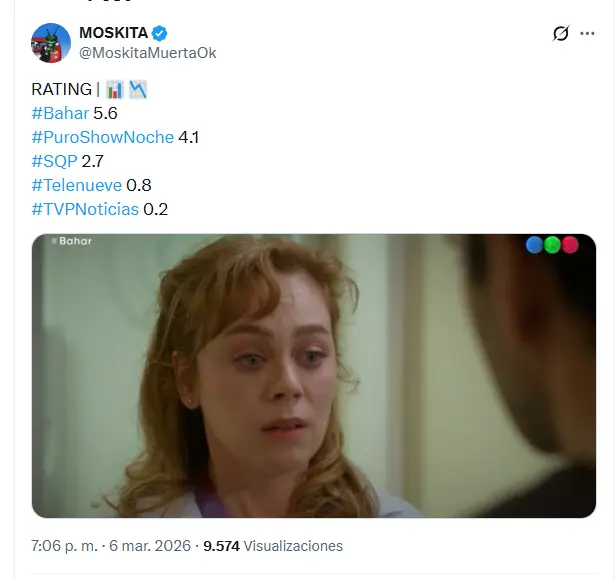
Task: Open the #Bahar hashtag link
Action: click(x=60, y=113)
